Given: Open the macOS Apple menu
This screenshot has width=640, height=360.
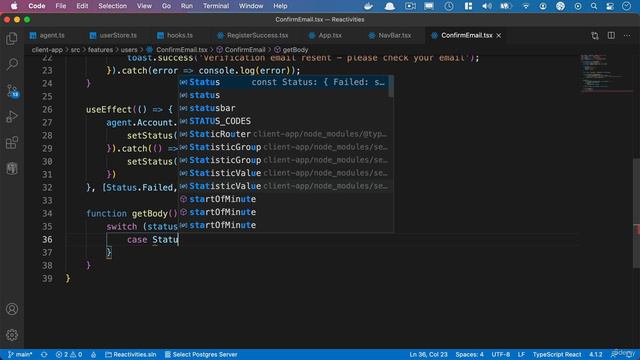Looking at the screenshot, I should [x=14, y=6].
